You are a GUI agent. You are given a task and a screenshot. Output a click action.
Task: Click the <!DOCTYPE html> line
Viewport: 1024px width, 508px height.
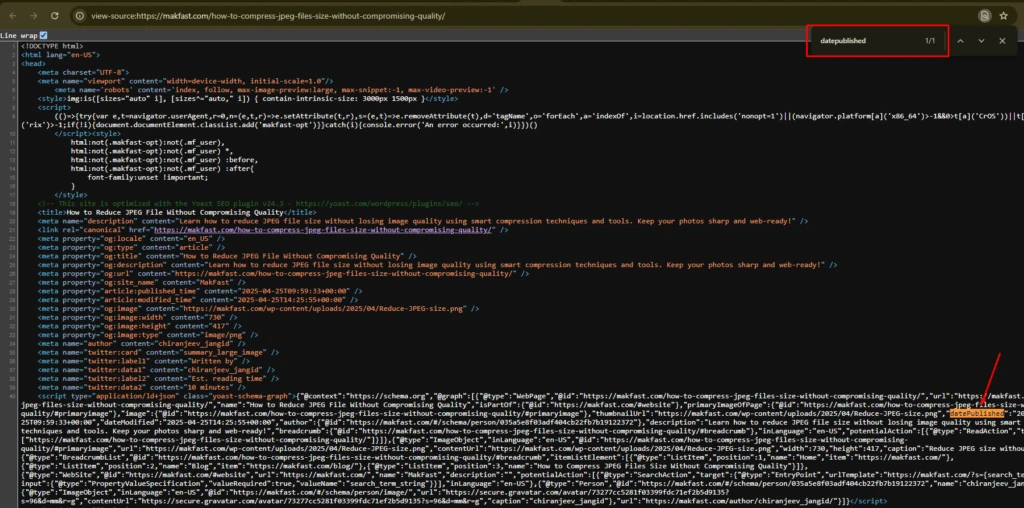(52, 46)
